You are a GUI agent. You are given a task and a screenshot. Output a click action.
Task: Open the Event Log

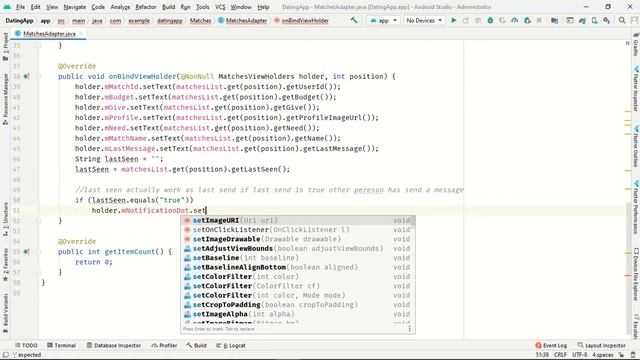pyautogui.click(x=551, y=345)
